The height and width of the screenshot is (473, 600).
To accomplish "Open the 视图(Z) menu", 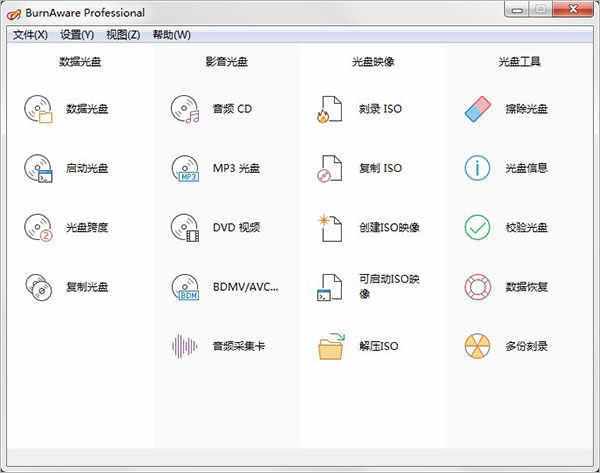I will [123, 35].
